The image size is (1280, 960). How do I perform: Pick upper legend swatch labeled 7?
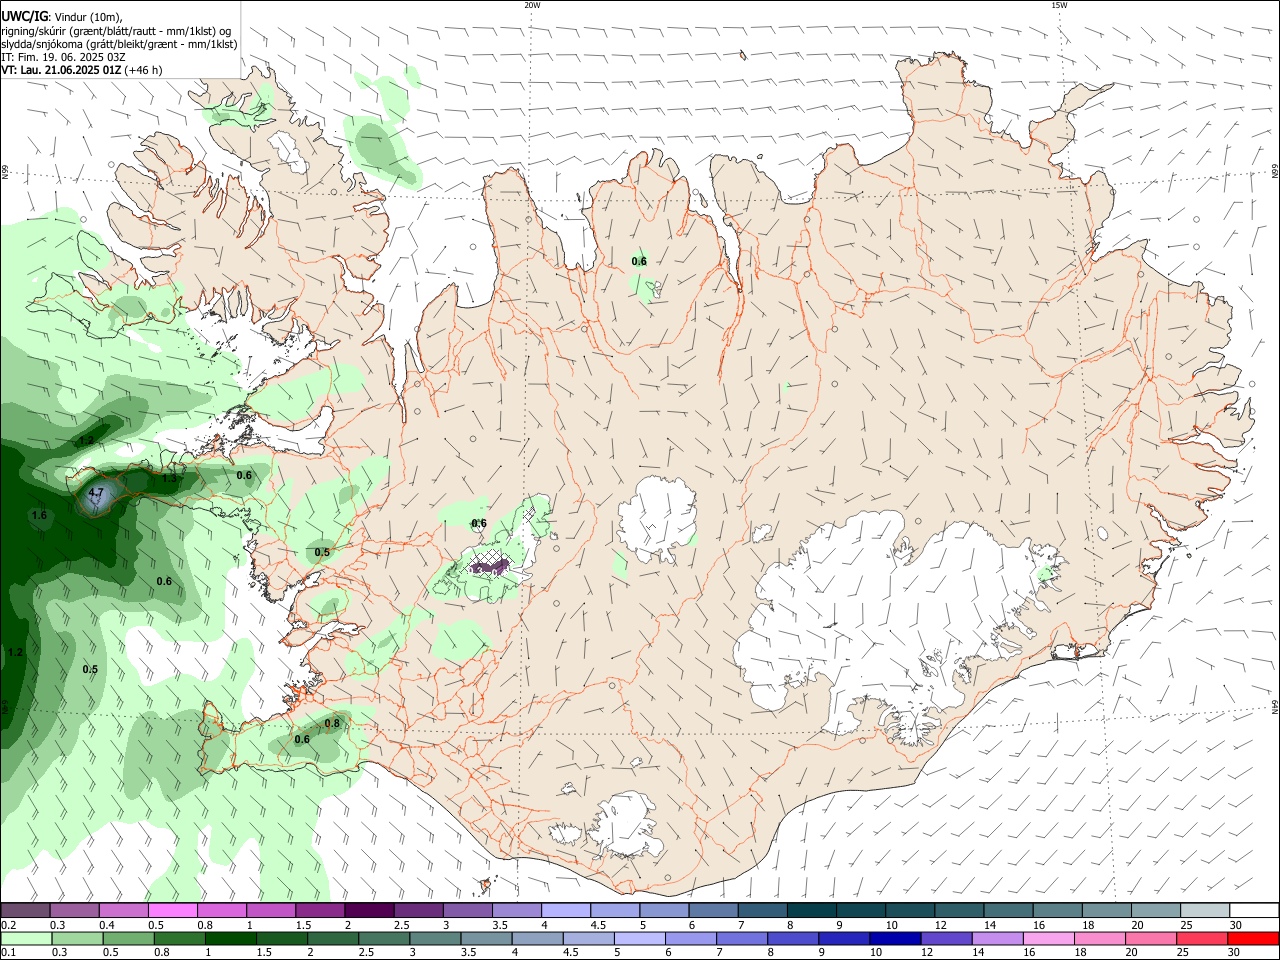(x=761, y=911)
